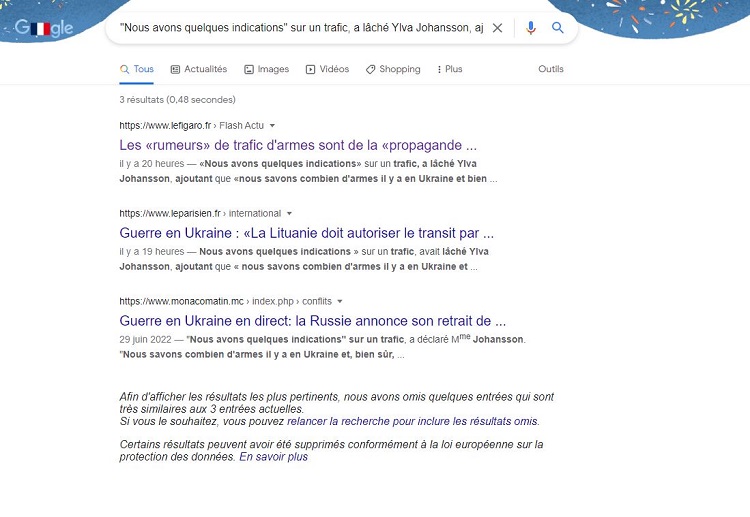Select the Tous results tab

(137, 69)
